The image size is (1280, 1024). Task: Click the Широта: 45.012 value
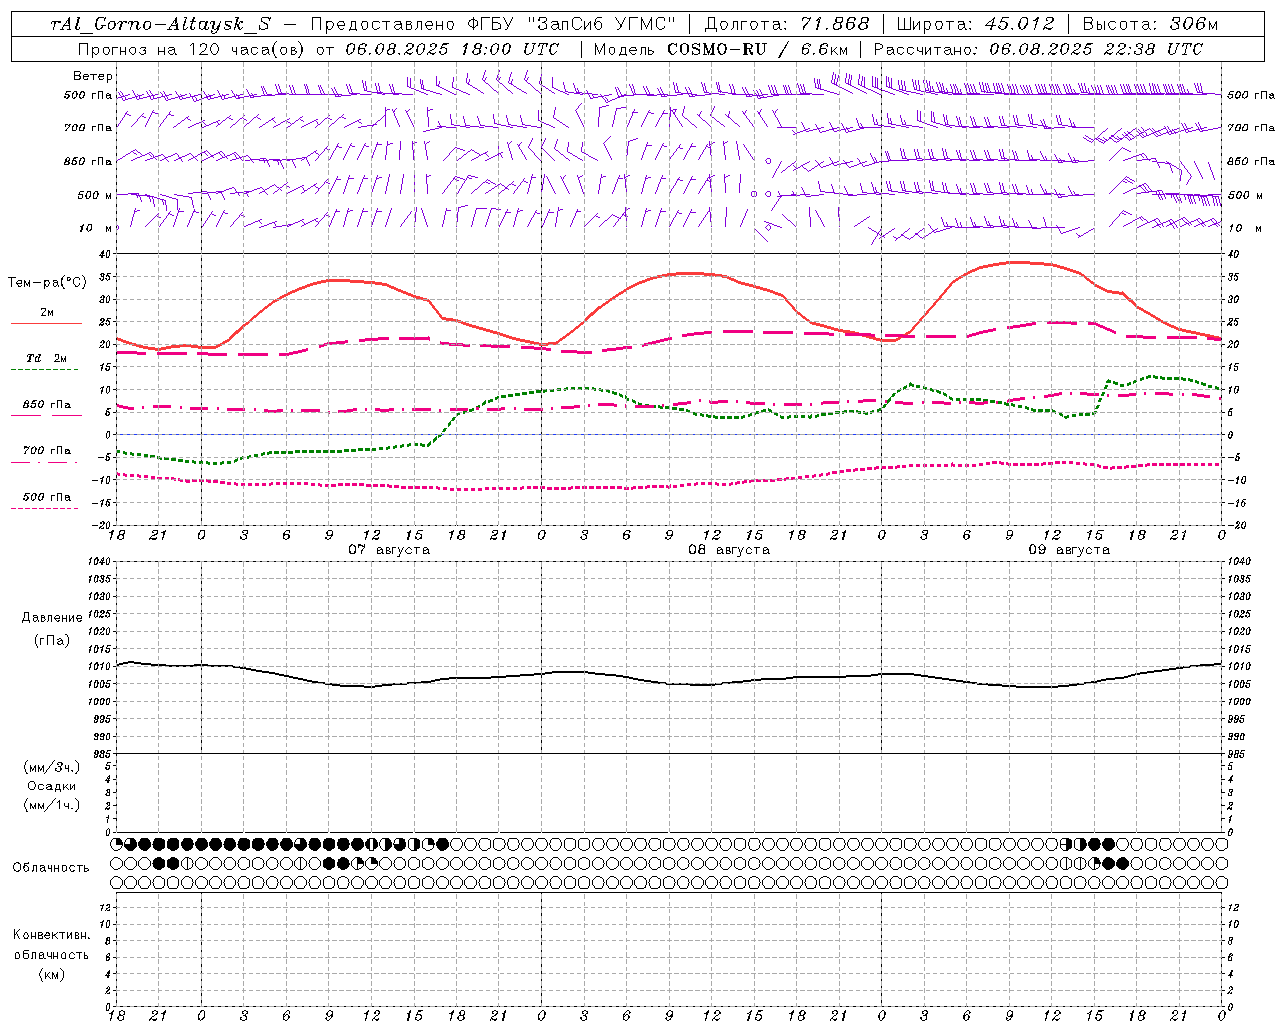tap(975, 24)
